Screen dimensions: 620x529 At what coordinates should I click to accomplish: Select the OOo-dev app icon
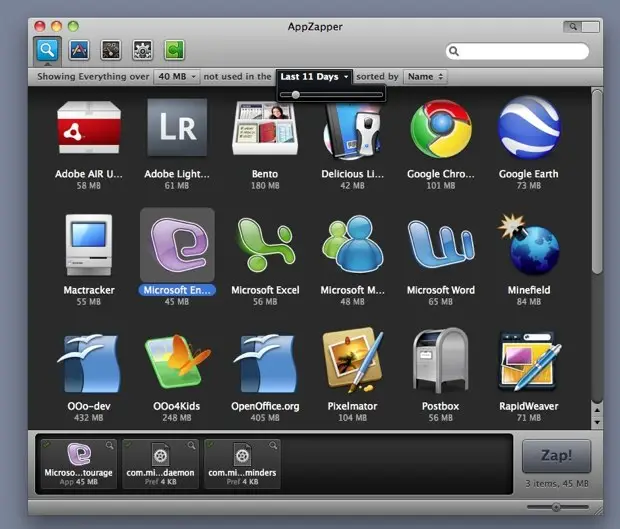point(89,364)
